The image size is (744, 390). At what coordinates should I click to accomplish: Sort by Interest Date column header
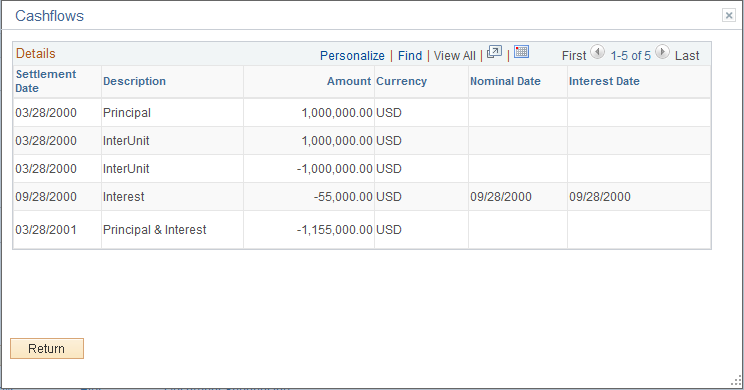604,81
